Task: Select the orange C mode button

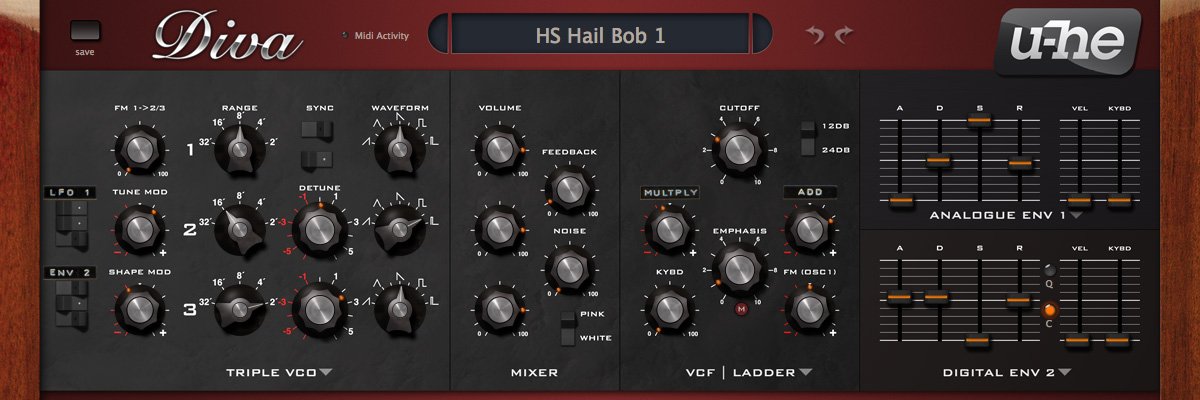Action: coord(1049,309)
